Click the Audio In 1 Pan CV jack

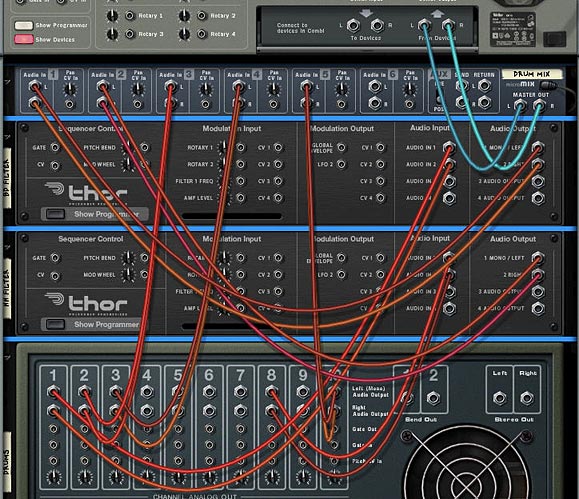pos(70,105)
